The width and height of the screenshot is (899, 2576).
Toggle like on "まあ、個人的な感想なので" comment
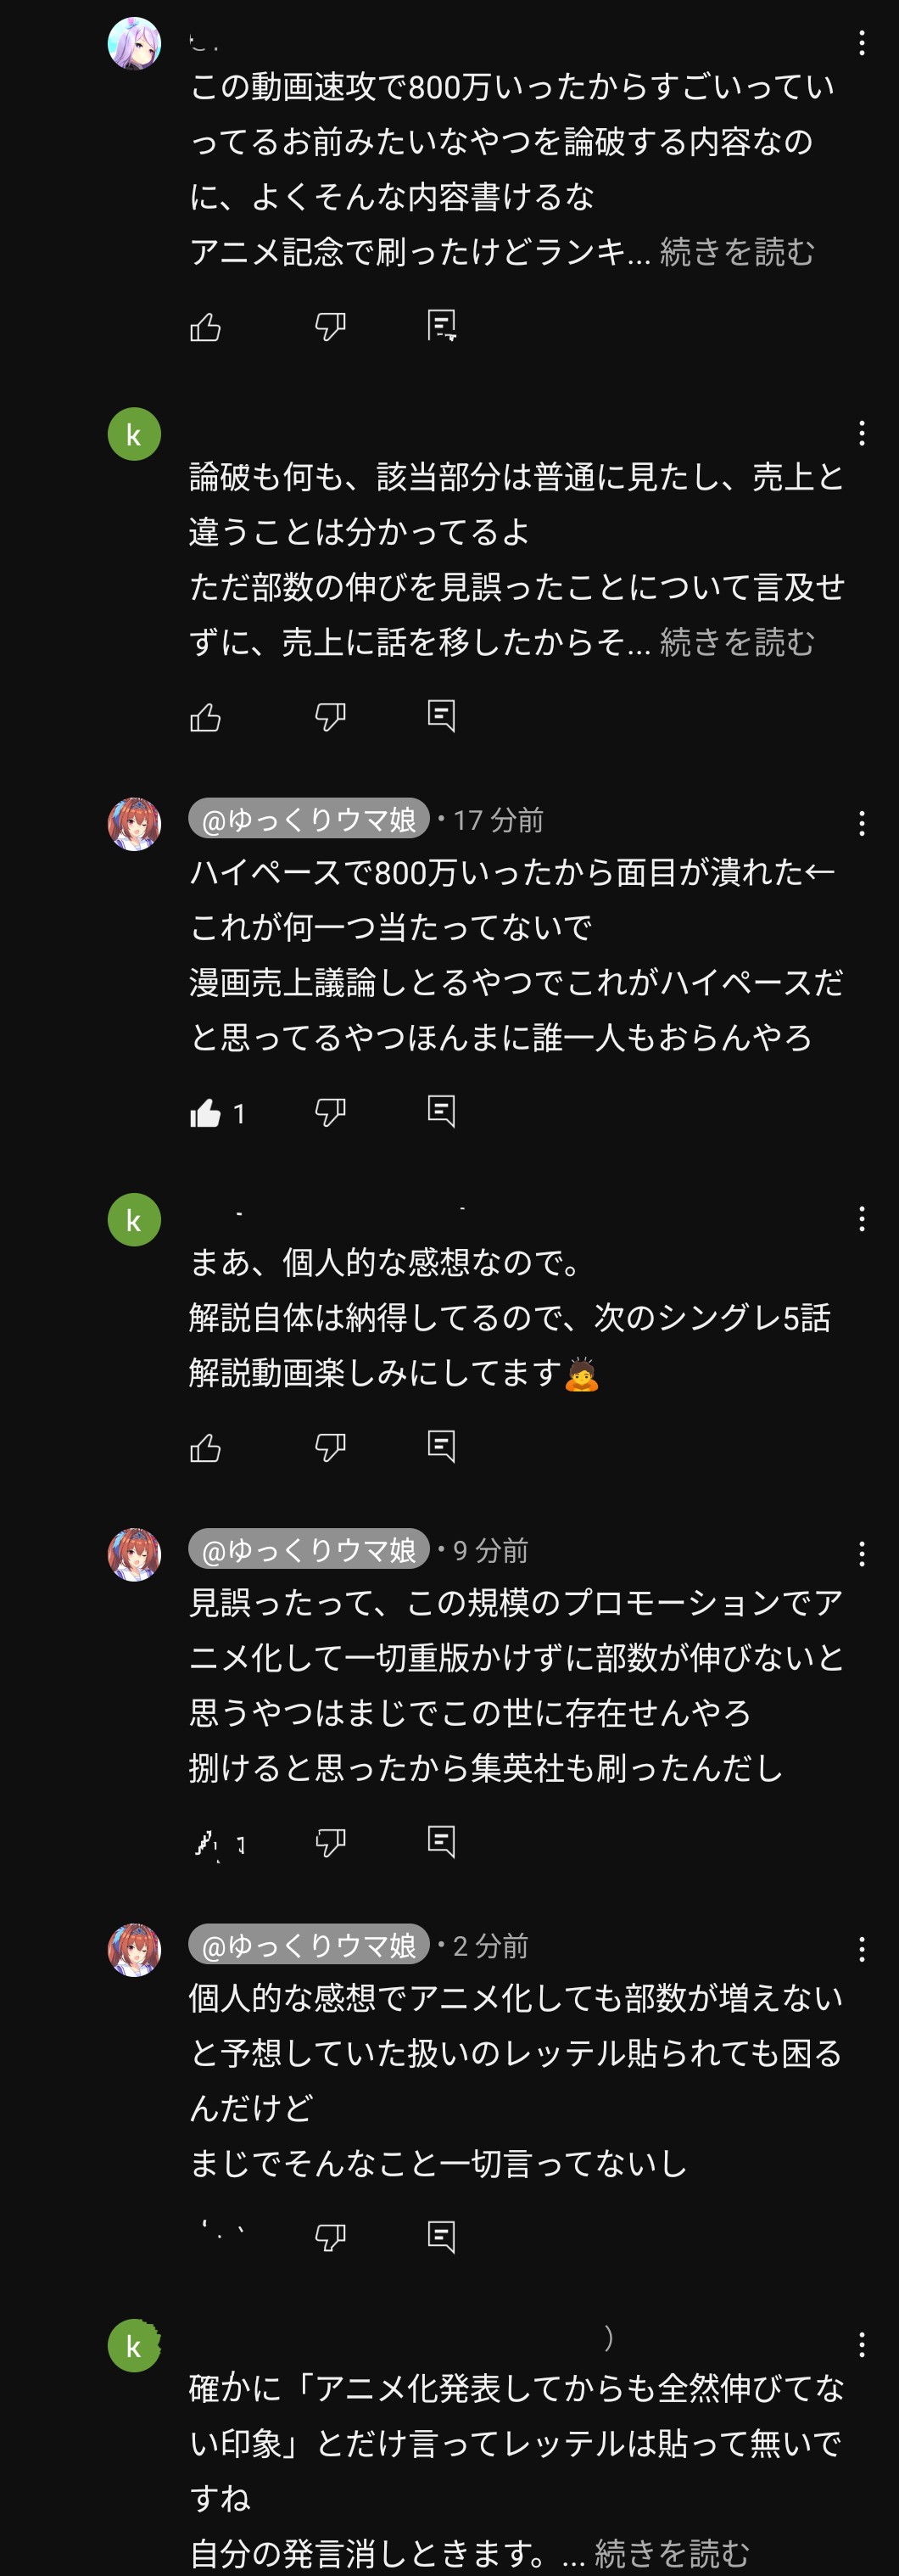pos(206,1447)
